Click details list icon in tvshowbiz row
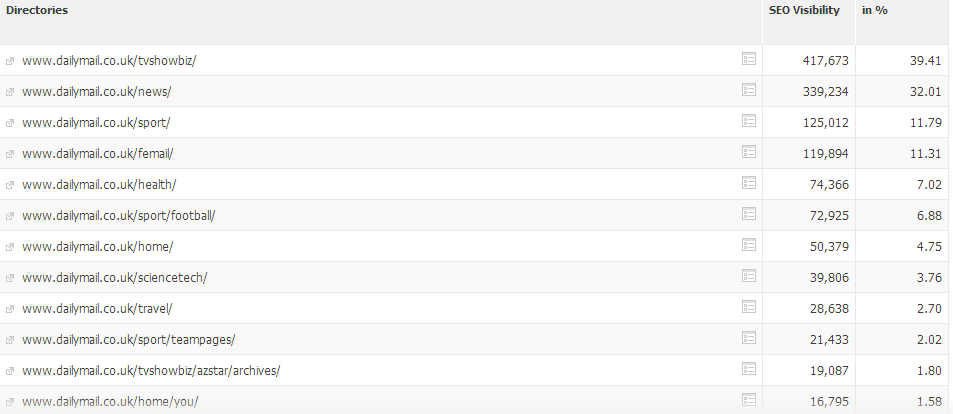This screenshot has width=953, height=414. tap(749, 59)
